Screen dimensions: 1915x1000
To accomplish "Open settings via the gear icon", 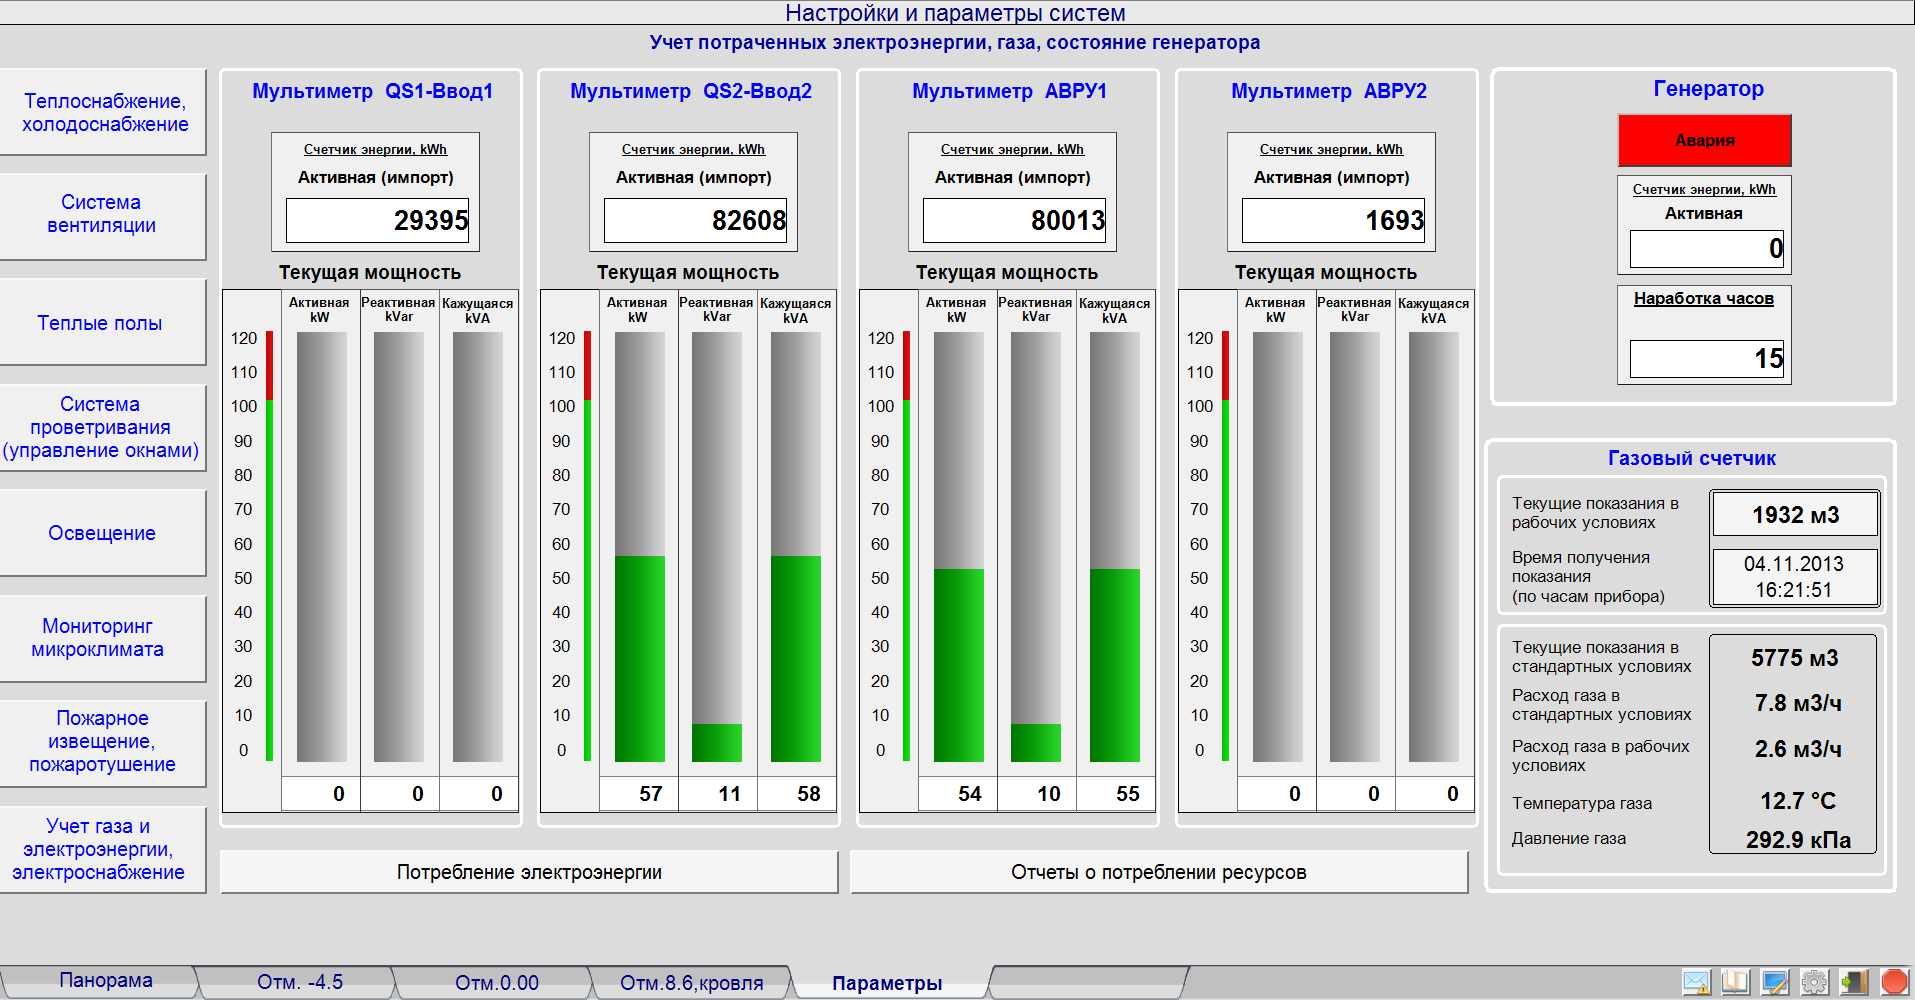I will click(1814, 982).
